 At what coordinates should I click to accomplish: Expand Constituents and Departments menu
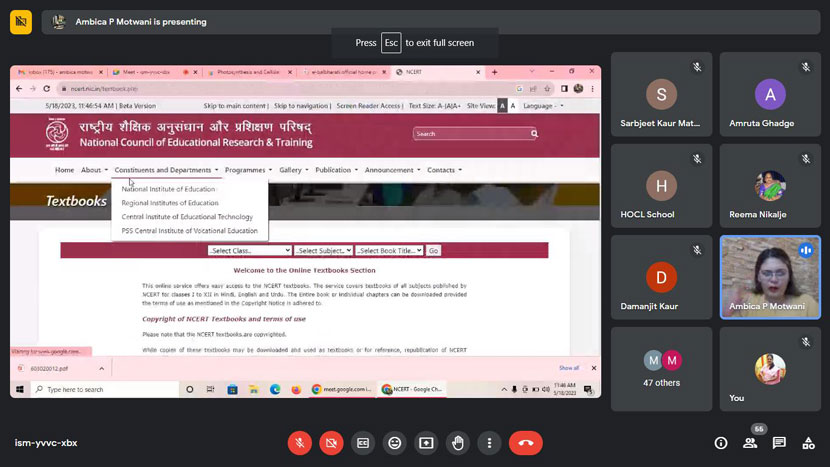point(166,170)
